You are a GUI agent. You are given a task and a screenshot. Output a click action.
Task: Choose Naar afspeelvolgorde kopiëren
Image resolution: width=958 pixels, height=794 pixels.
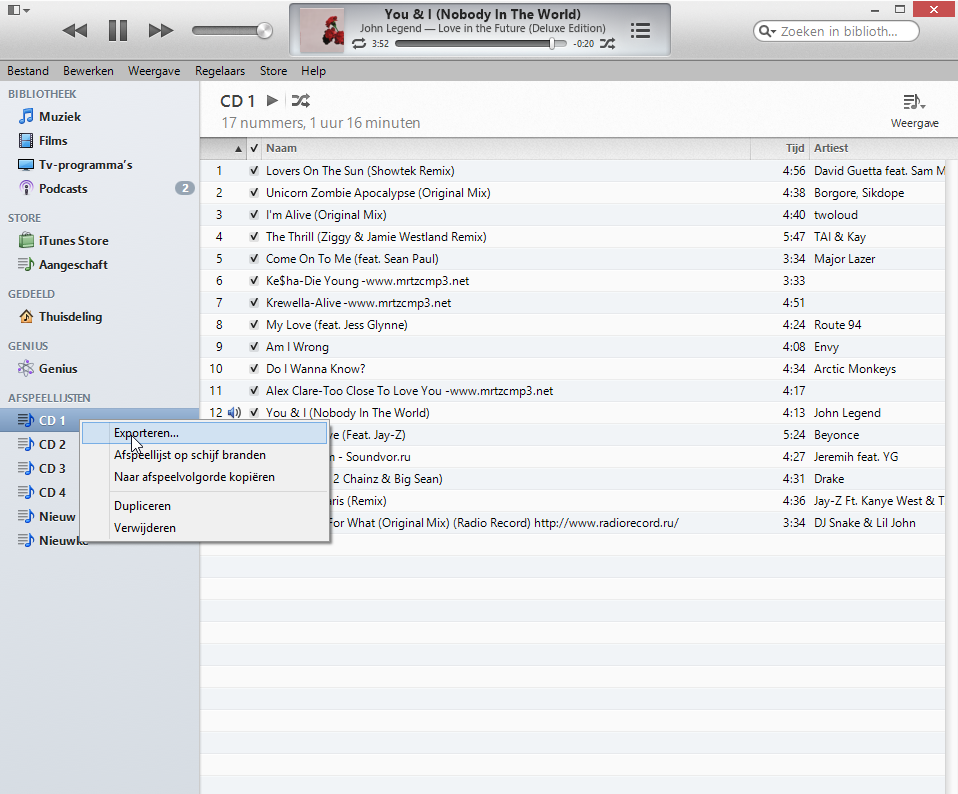[x=205, y=477]
